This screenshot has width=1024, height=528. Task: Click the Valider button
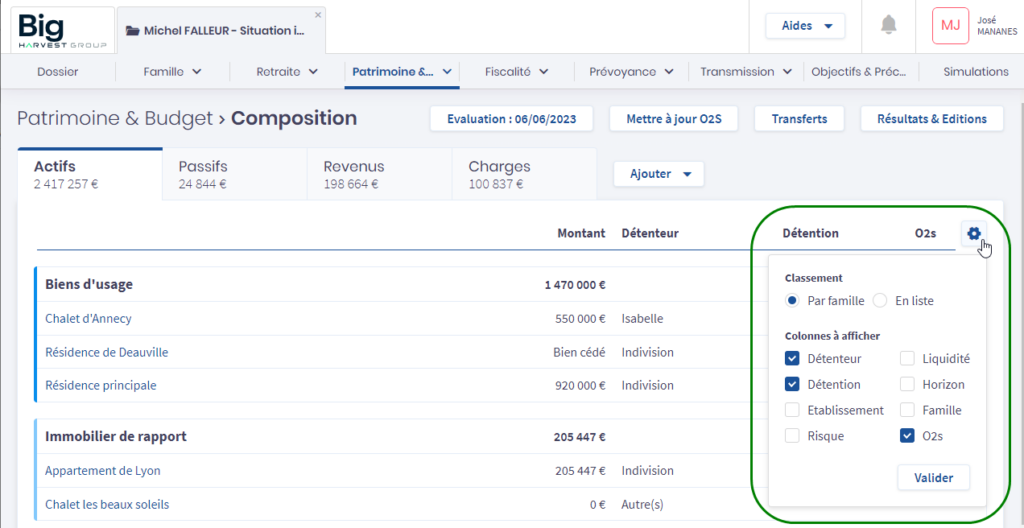tap(933, 478)
